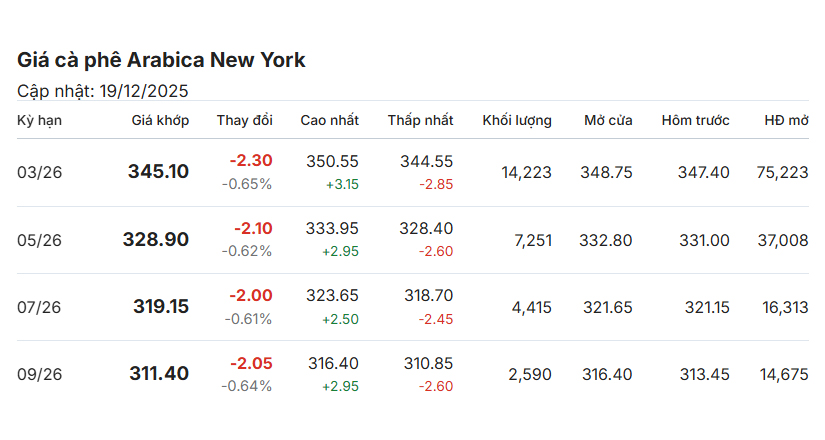Click the "Mở cửa" column header
The height and width of the screenshot is (440, 825).
(x=608, y=121)
